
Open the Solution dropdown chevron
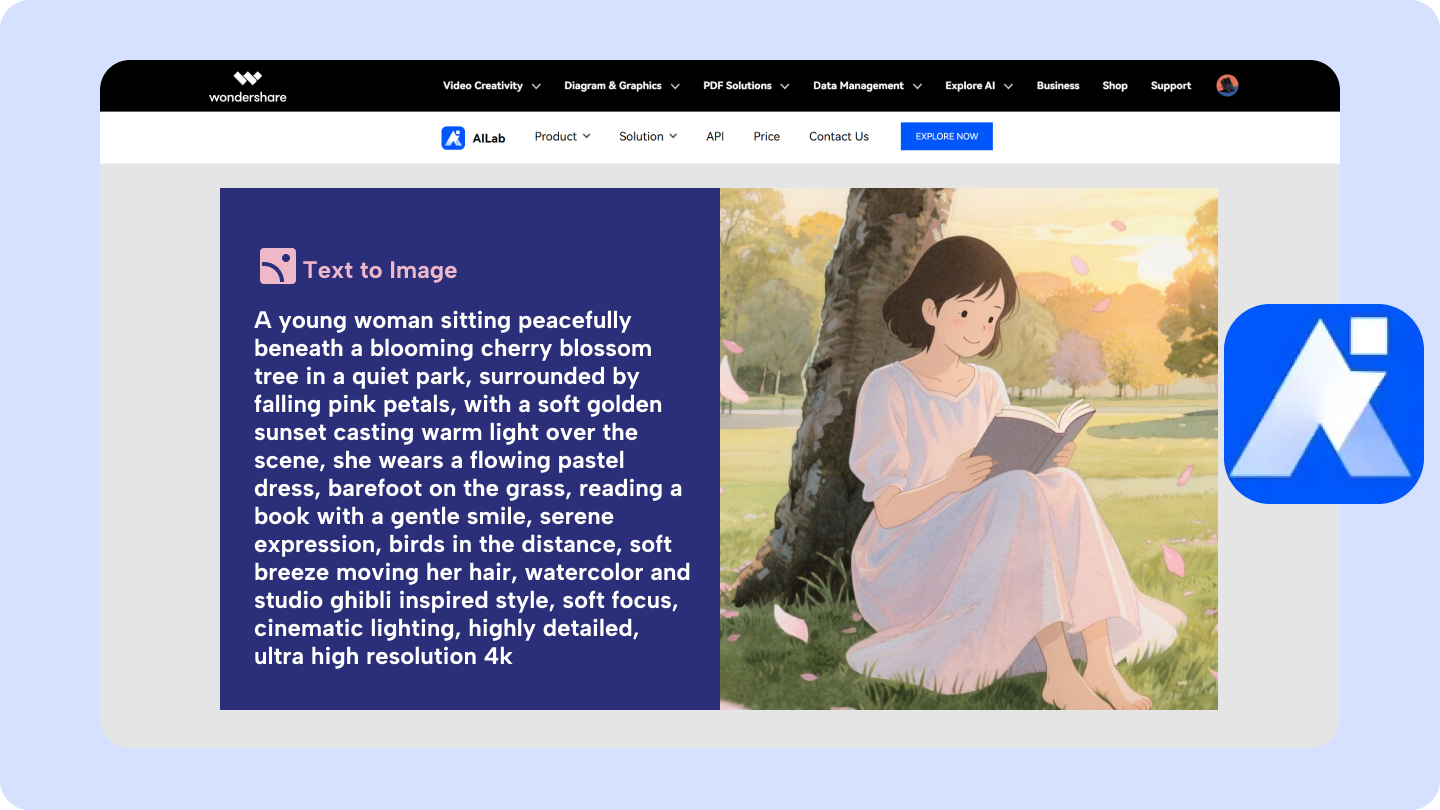coord(675,136)
